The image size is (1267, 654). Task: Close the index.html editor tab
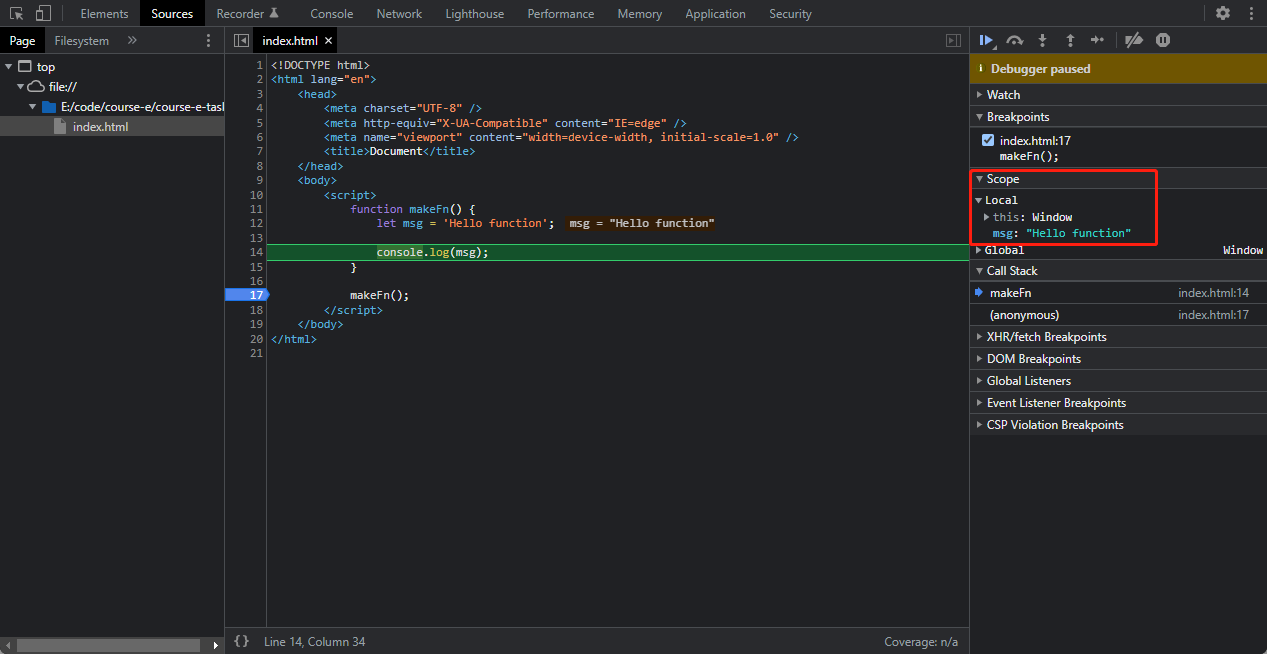[x=328, y=41]
